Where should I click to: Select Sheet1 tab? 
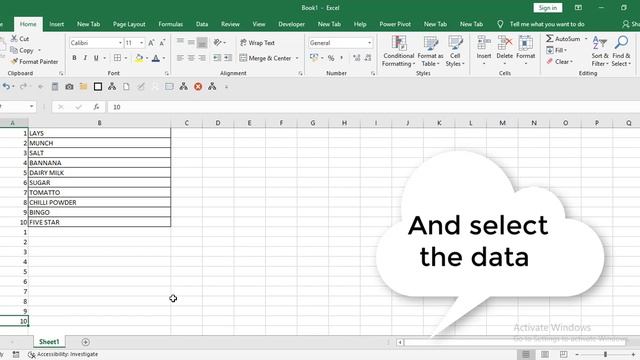[x=49, y=342]
